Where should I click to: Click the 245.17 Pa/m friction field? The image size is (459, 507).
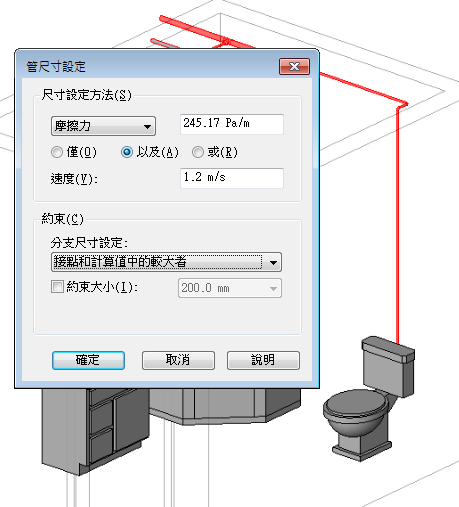(x=232, y=124)
